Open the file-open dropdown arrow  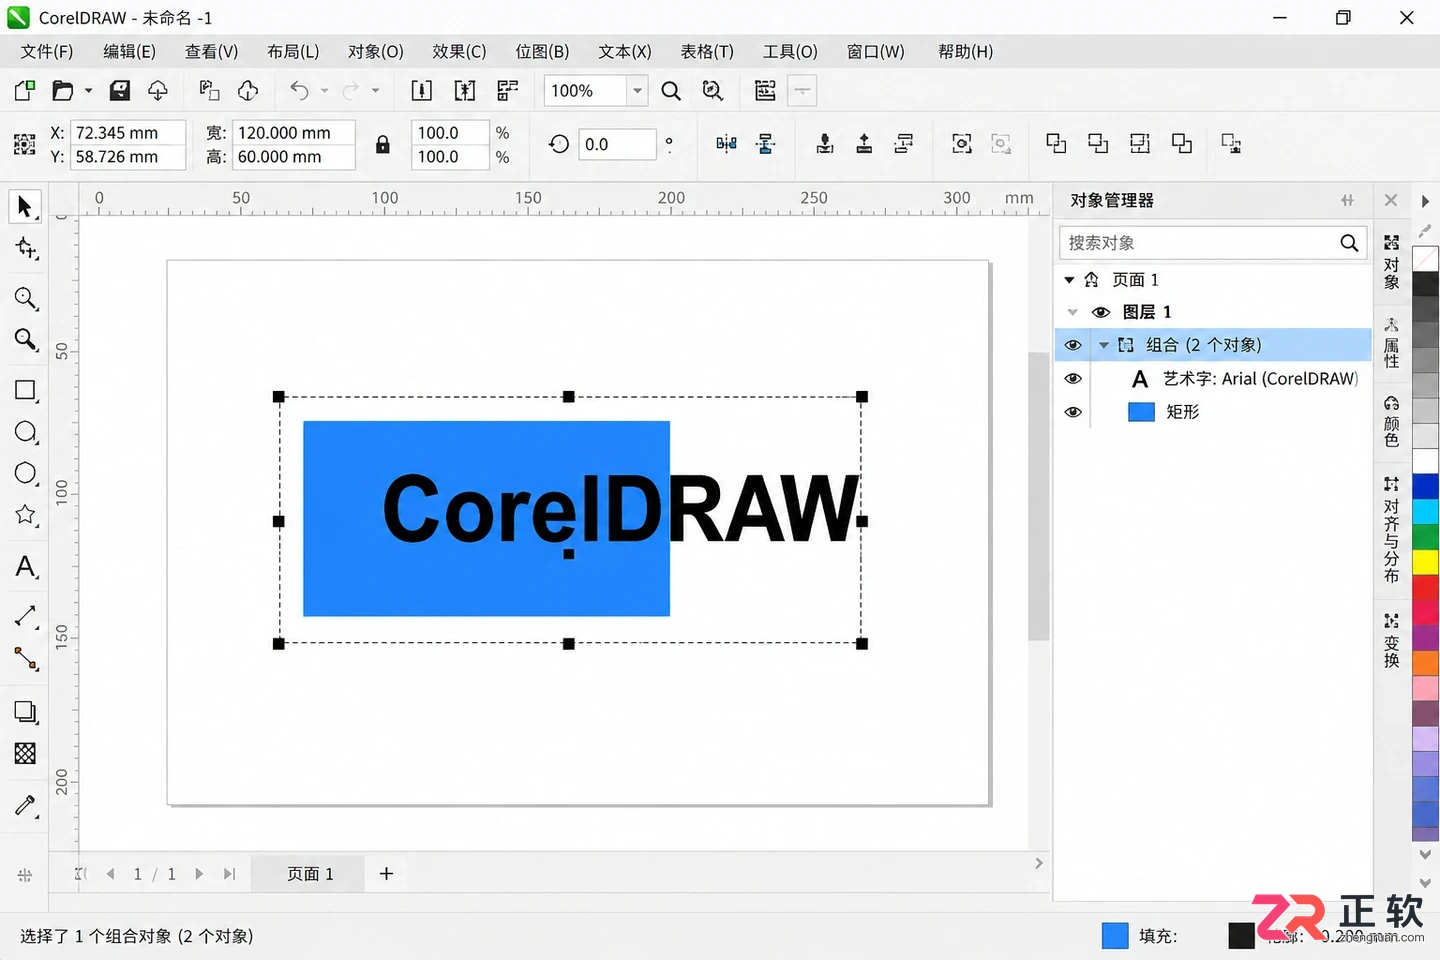click(x=88, y=91)
